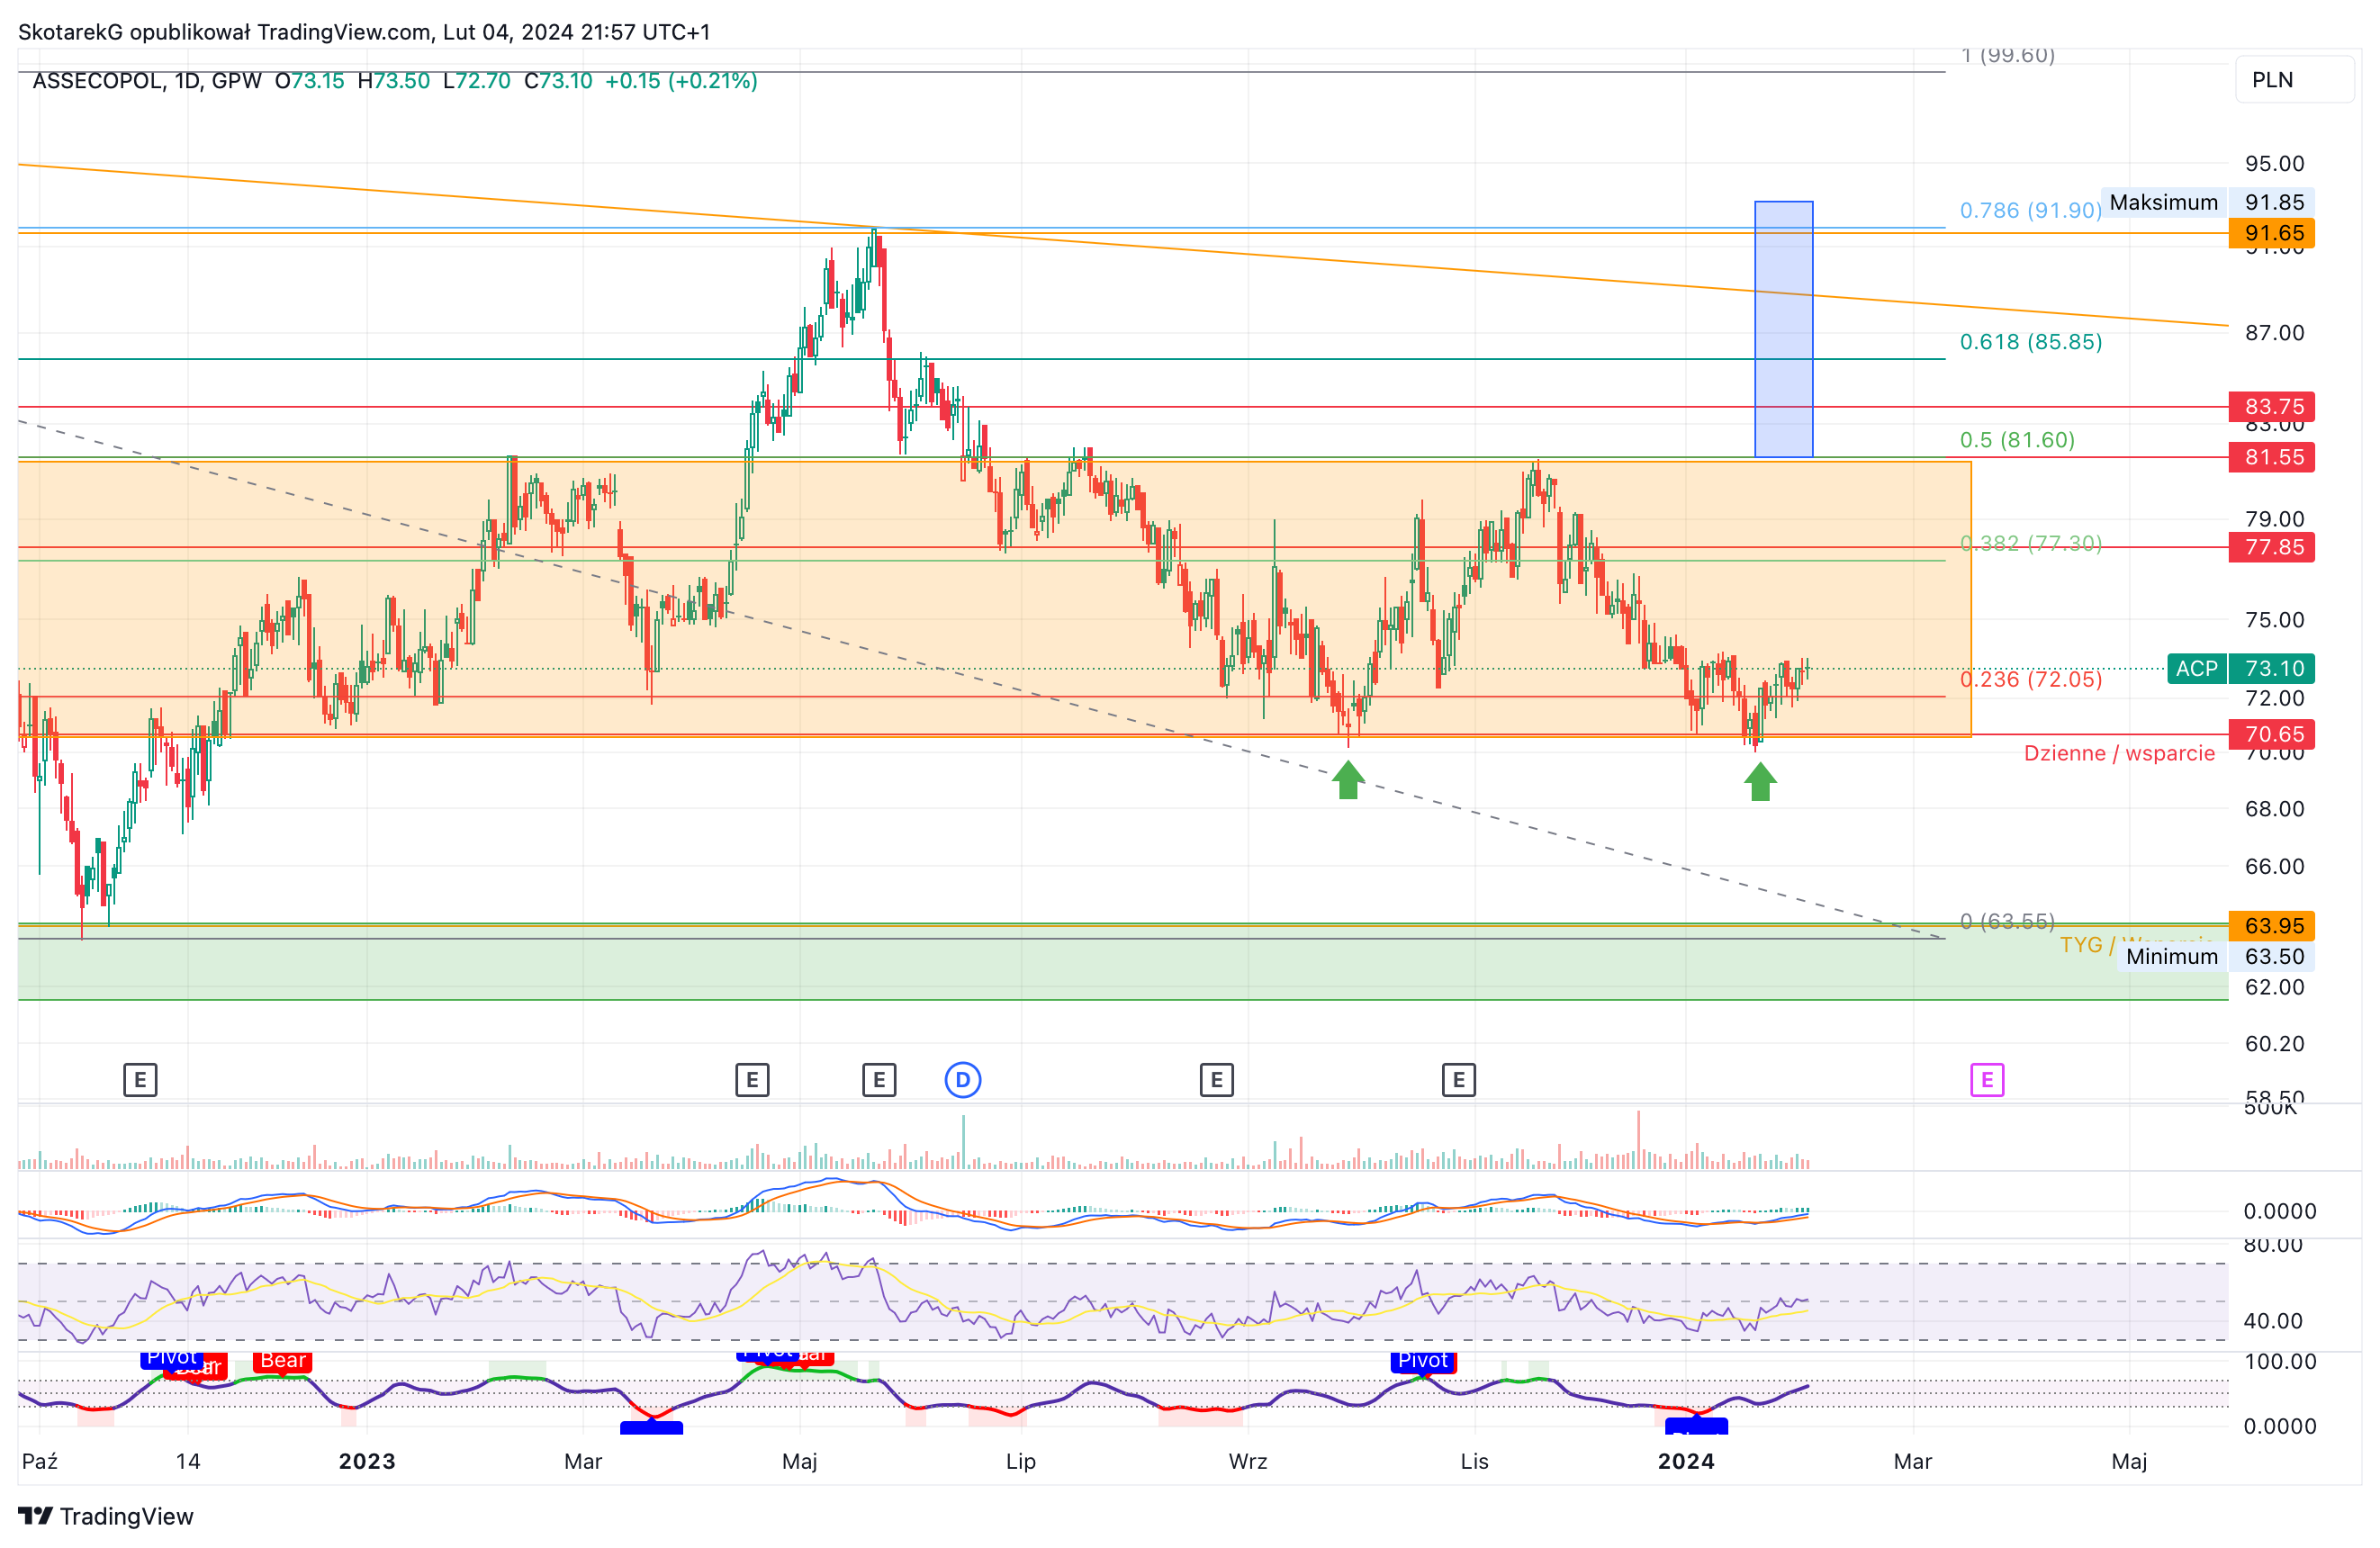Click the 100.00 oscillator axis value
2380x1548 pixels.
[2280, 1361]
